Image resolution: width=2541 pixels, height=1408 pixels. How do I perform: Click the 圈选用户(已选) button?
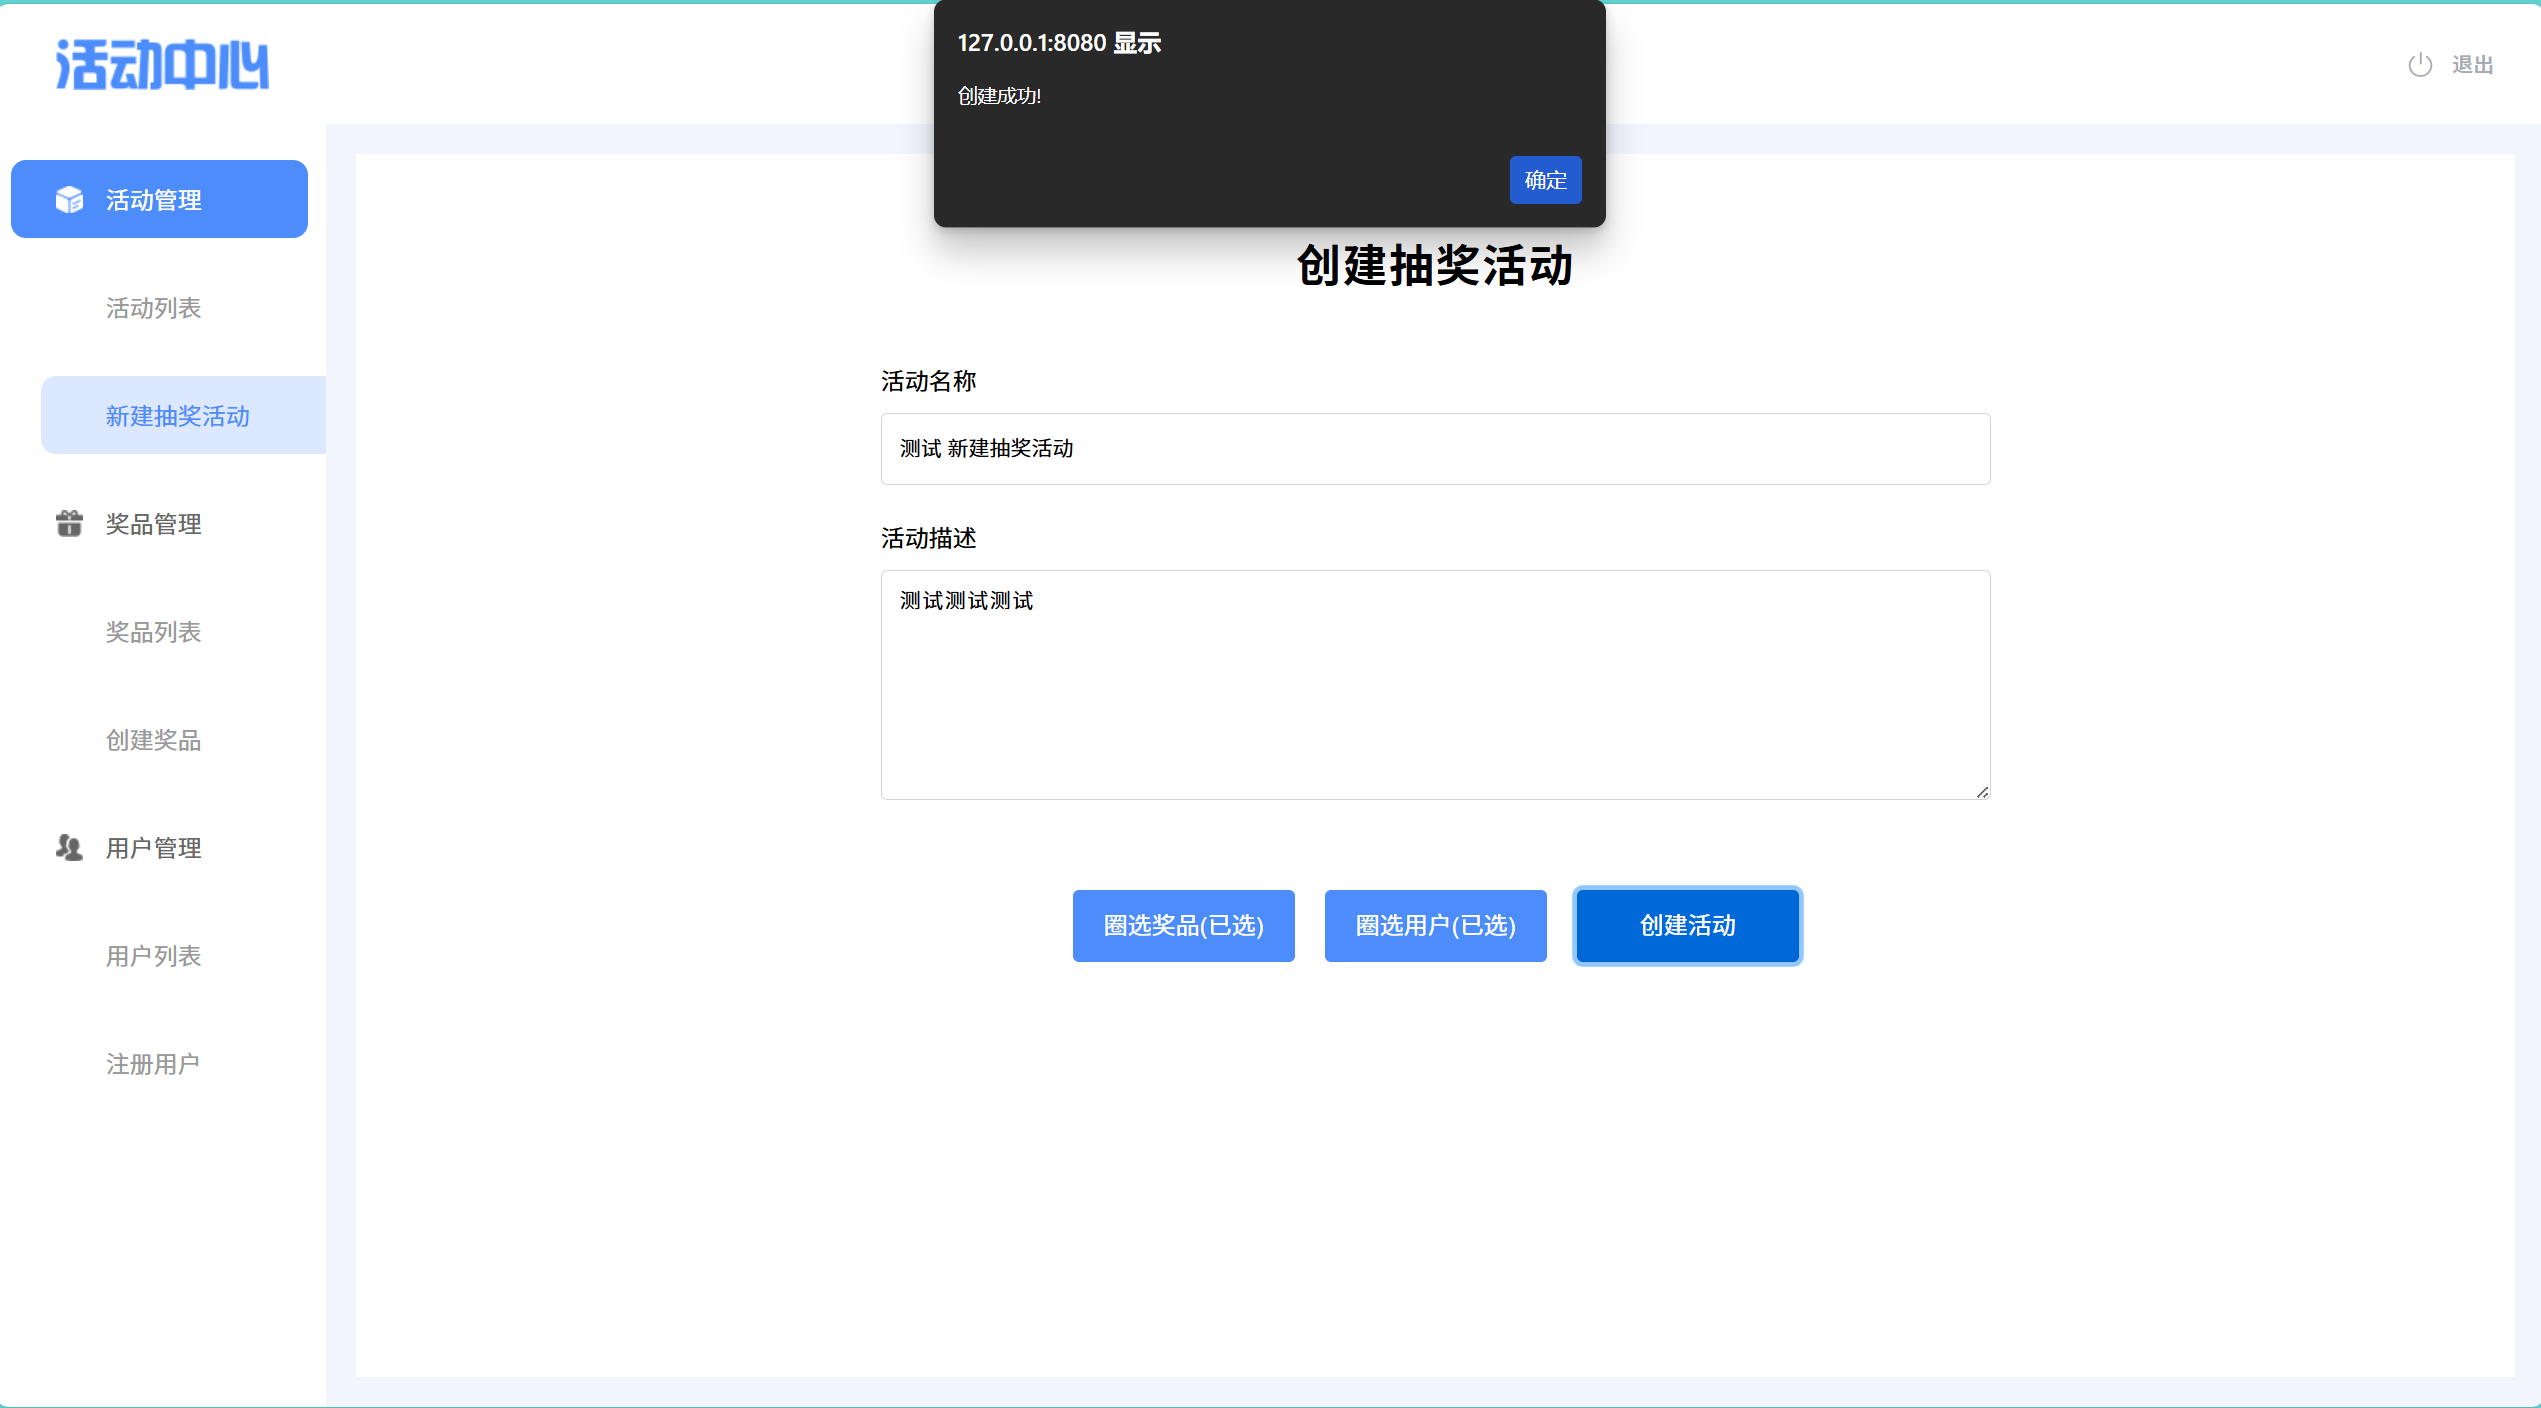(x=1435, y=925)
